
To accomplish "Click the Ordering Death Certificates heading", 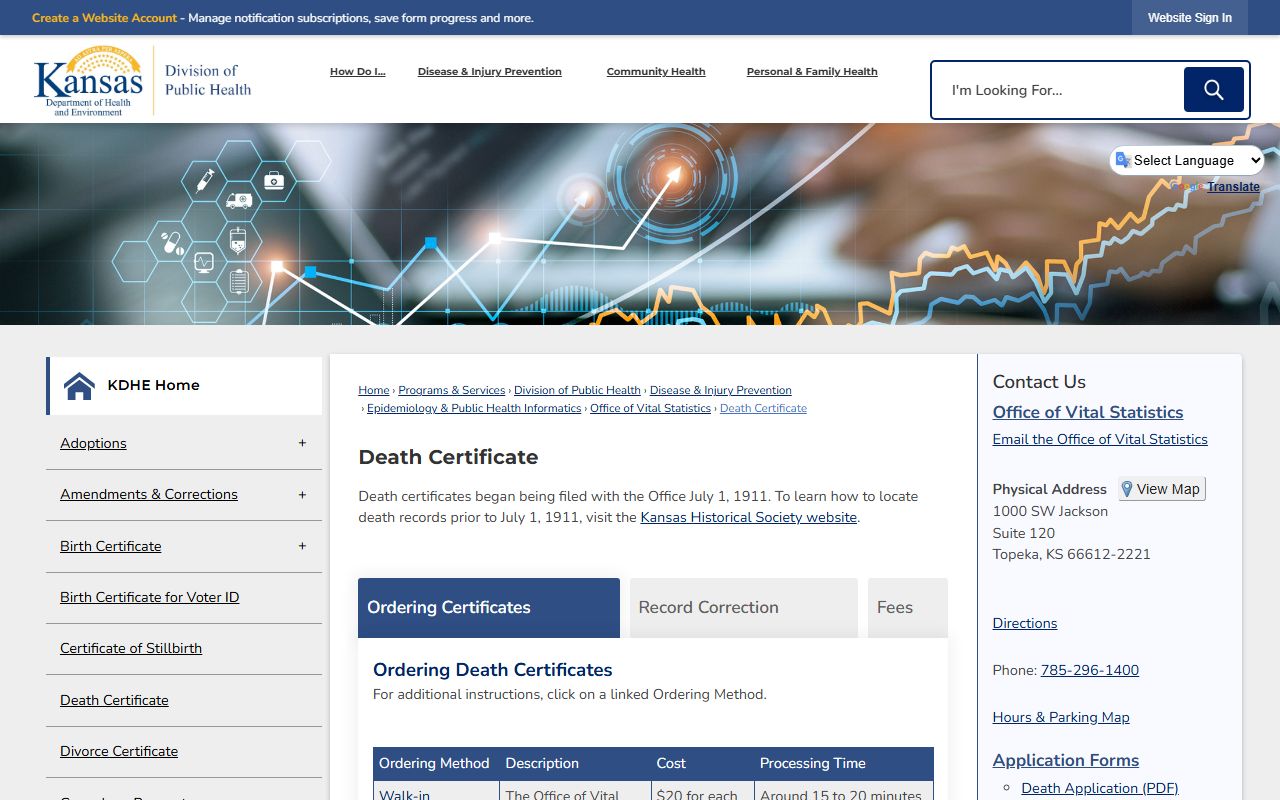I will click(493, 670).
